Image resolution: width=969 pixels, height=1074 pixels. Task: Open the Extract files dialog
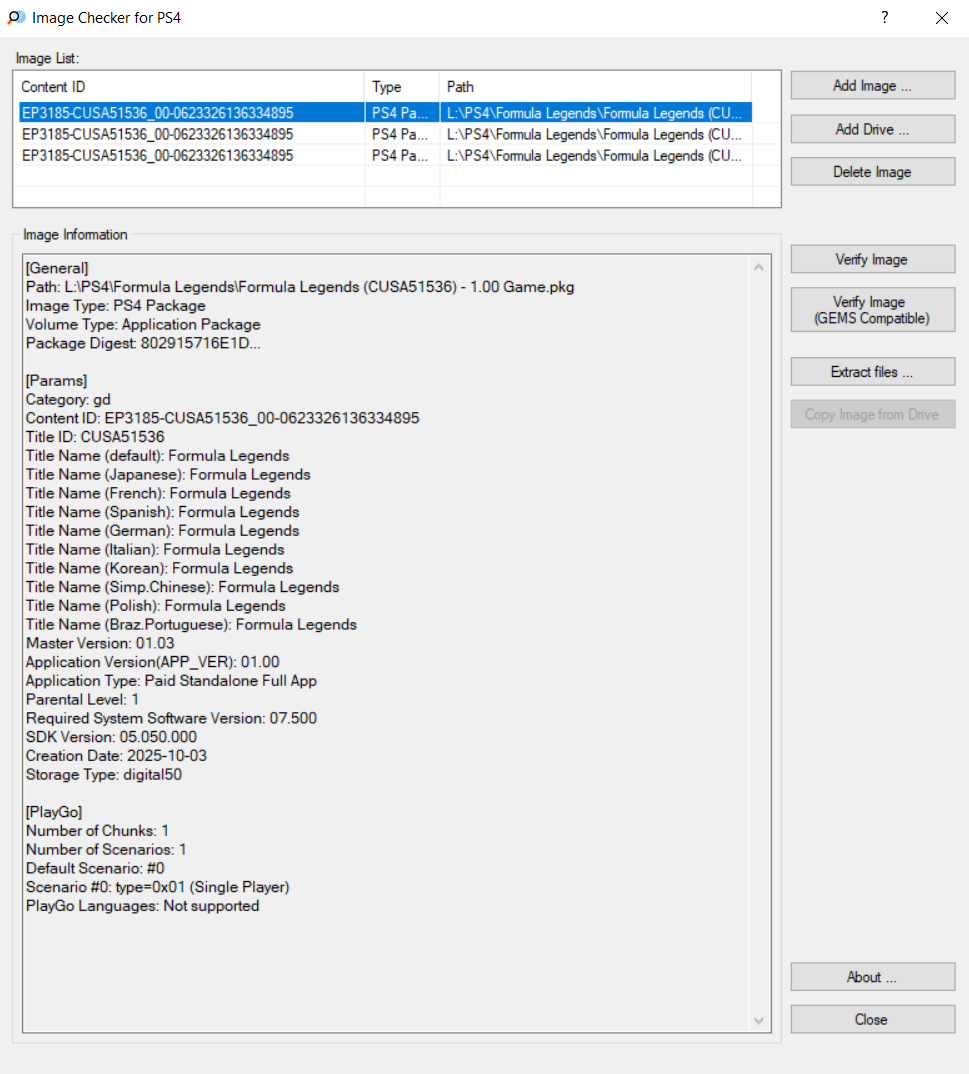pos(872,372)
